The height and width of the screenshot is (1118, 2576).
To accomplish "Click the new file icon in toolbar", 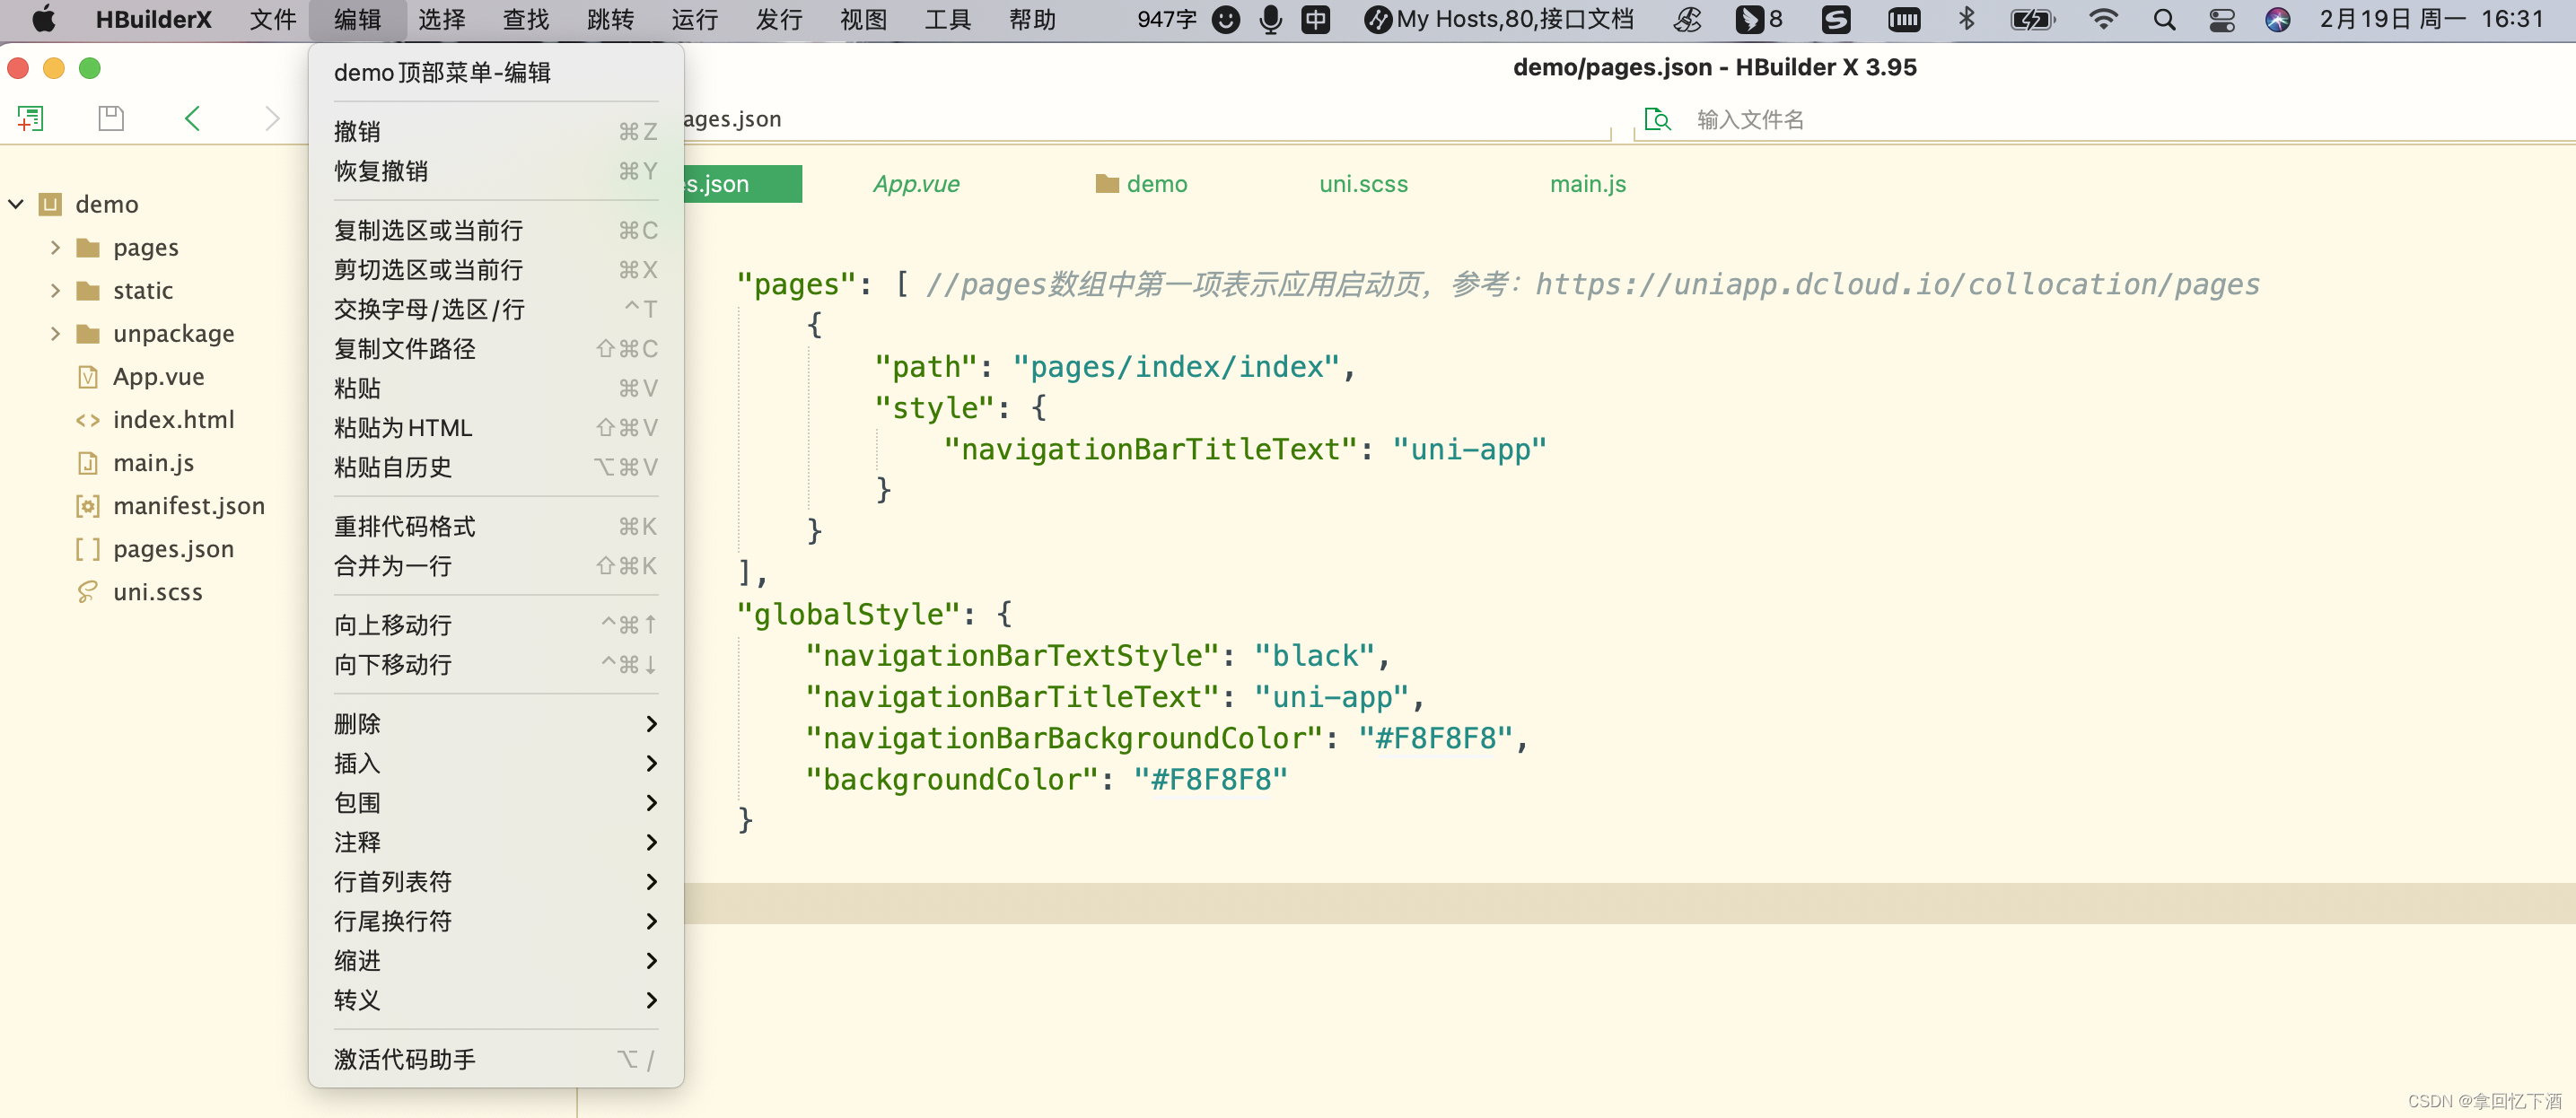I will [31, 118].
